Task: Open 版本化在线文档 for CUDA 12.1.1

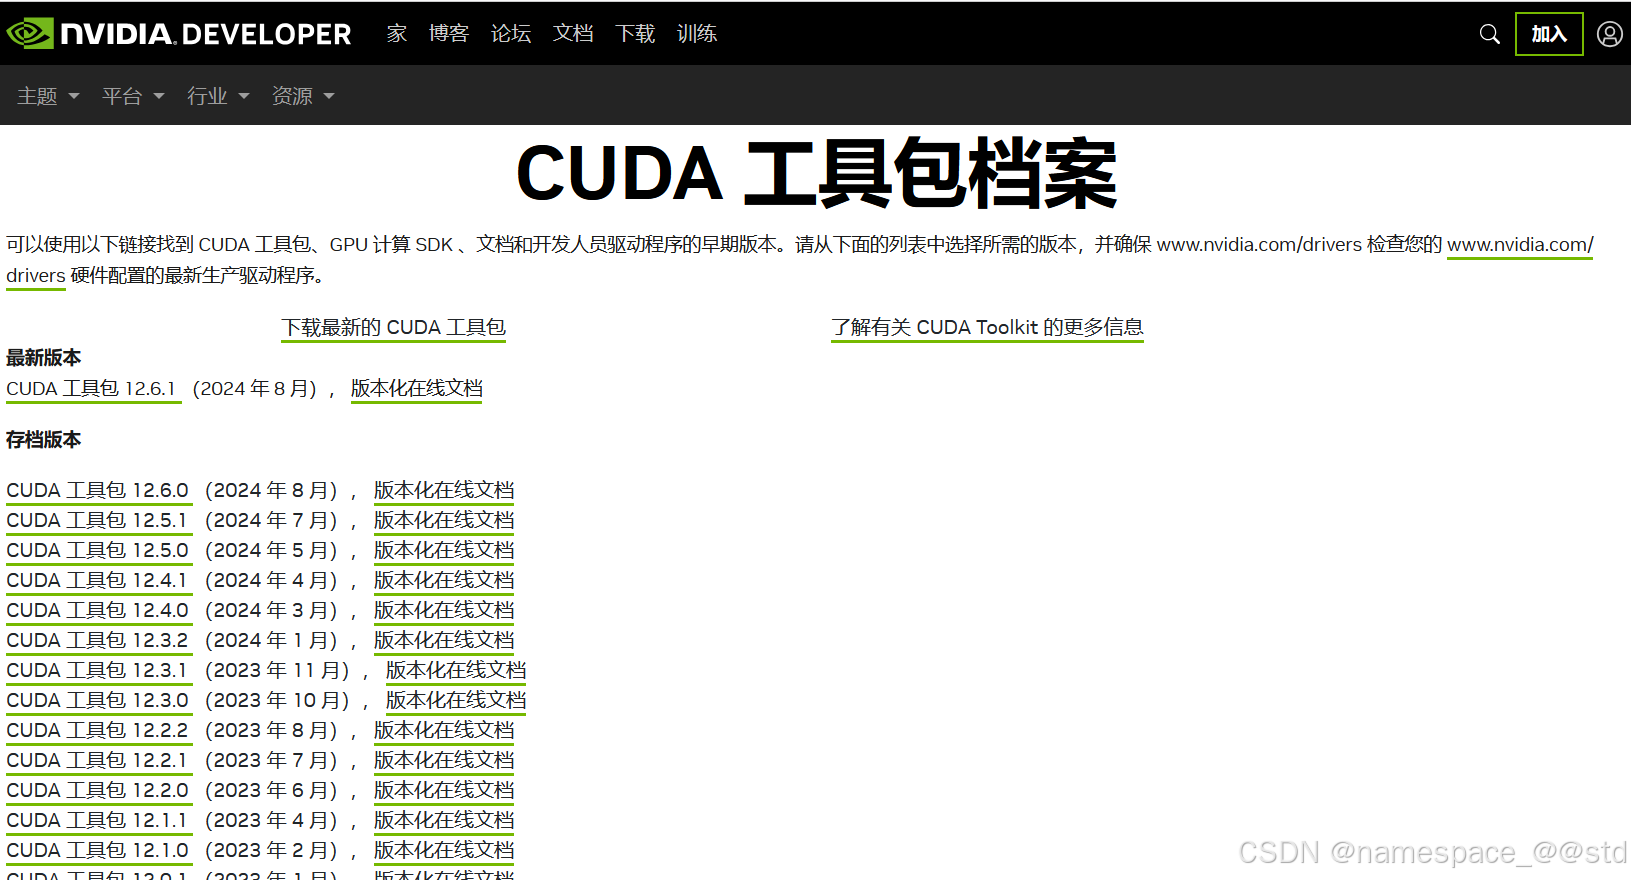Action: [444, 821]
